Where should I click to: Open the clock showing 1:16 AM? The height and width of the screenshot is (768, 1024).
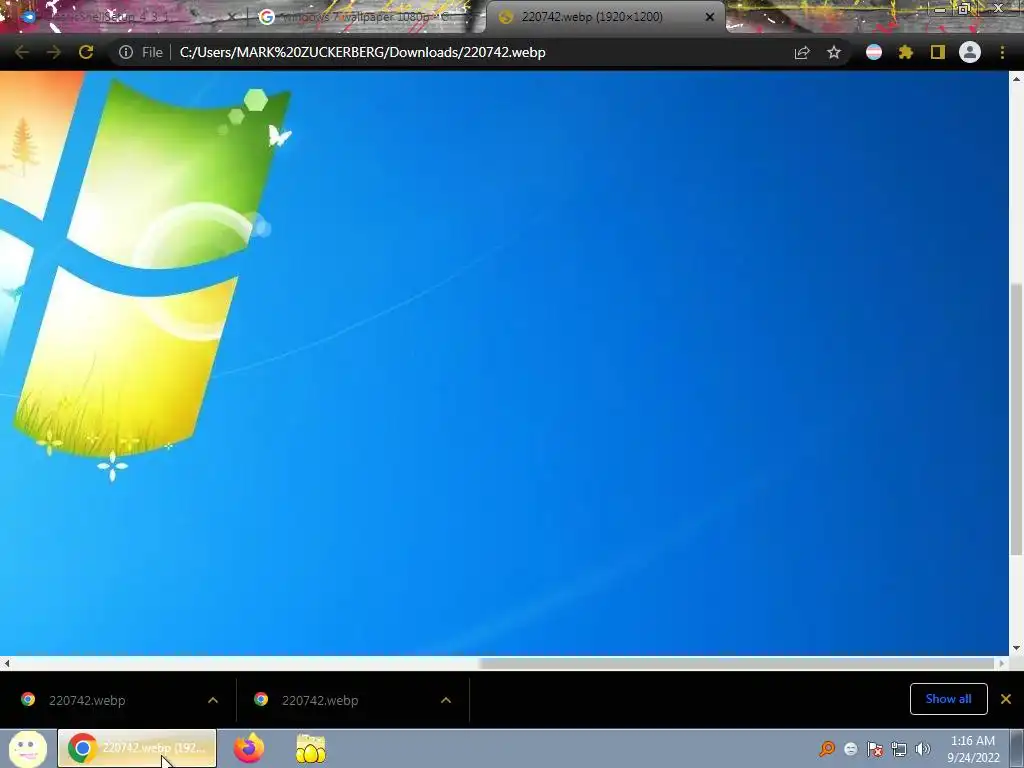point(973,749)
